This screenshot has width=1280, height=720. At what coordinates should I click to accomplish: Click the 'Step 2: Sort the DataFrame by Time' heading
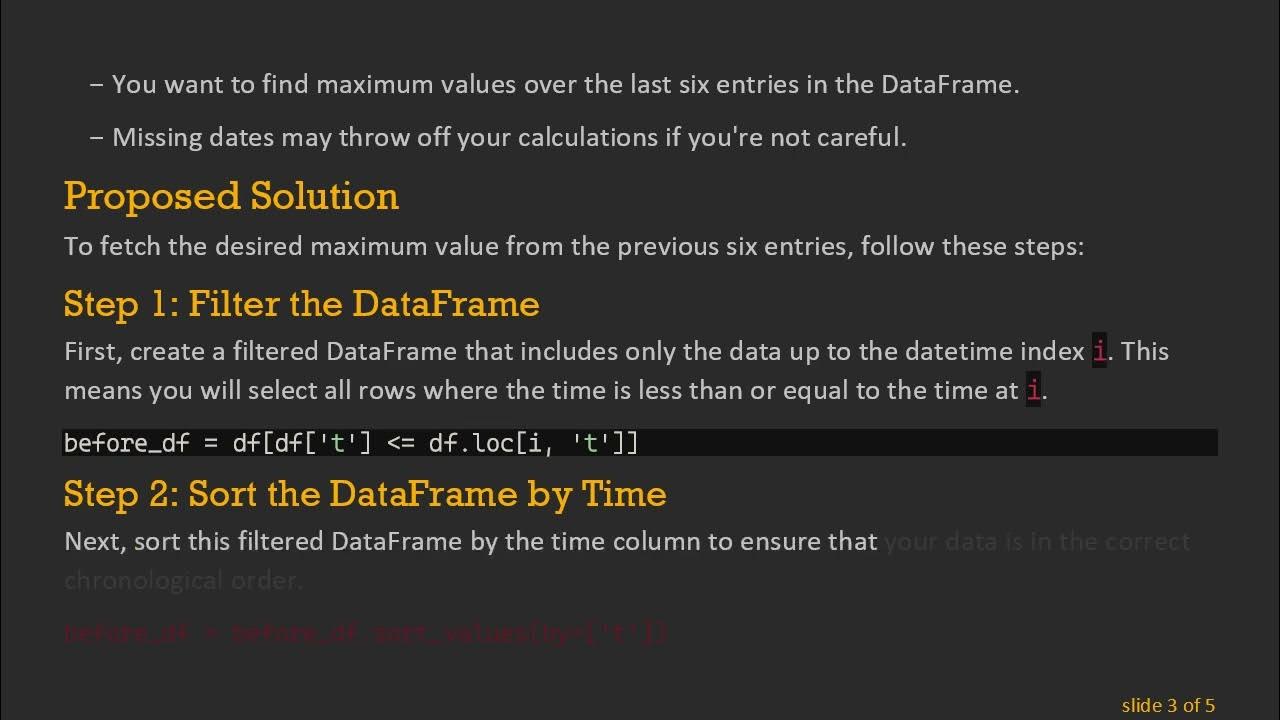(365, 493)
